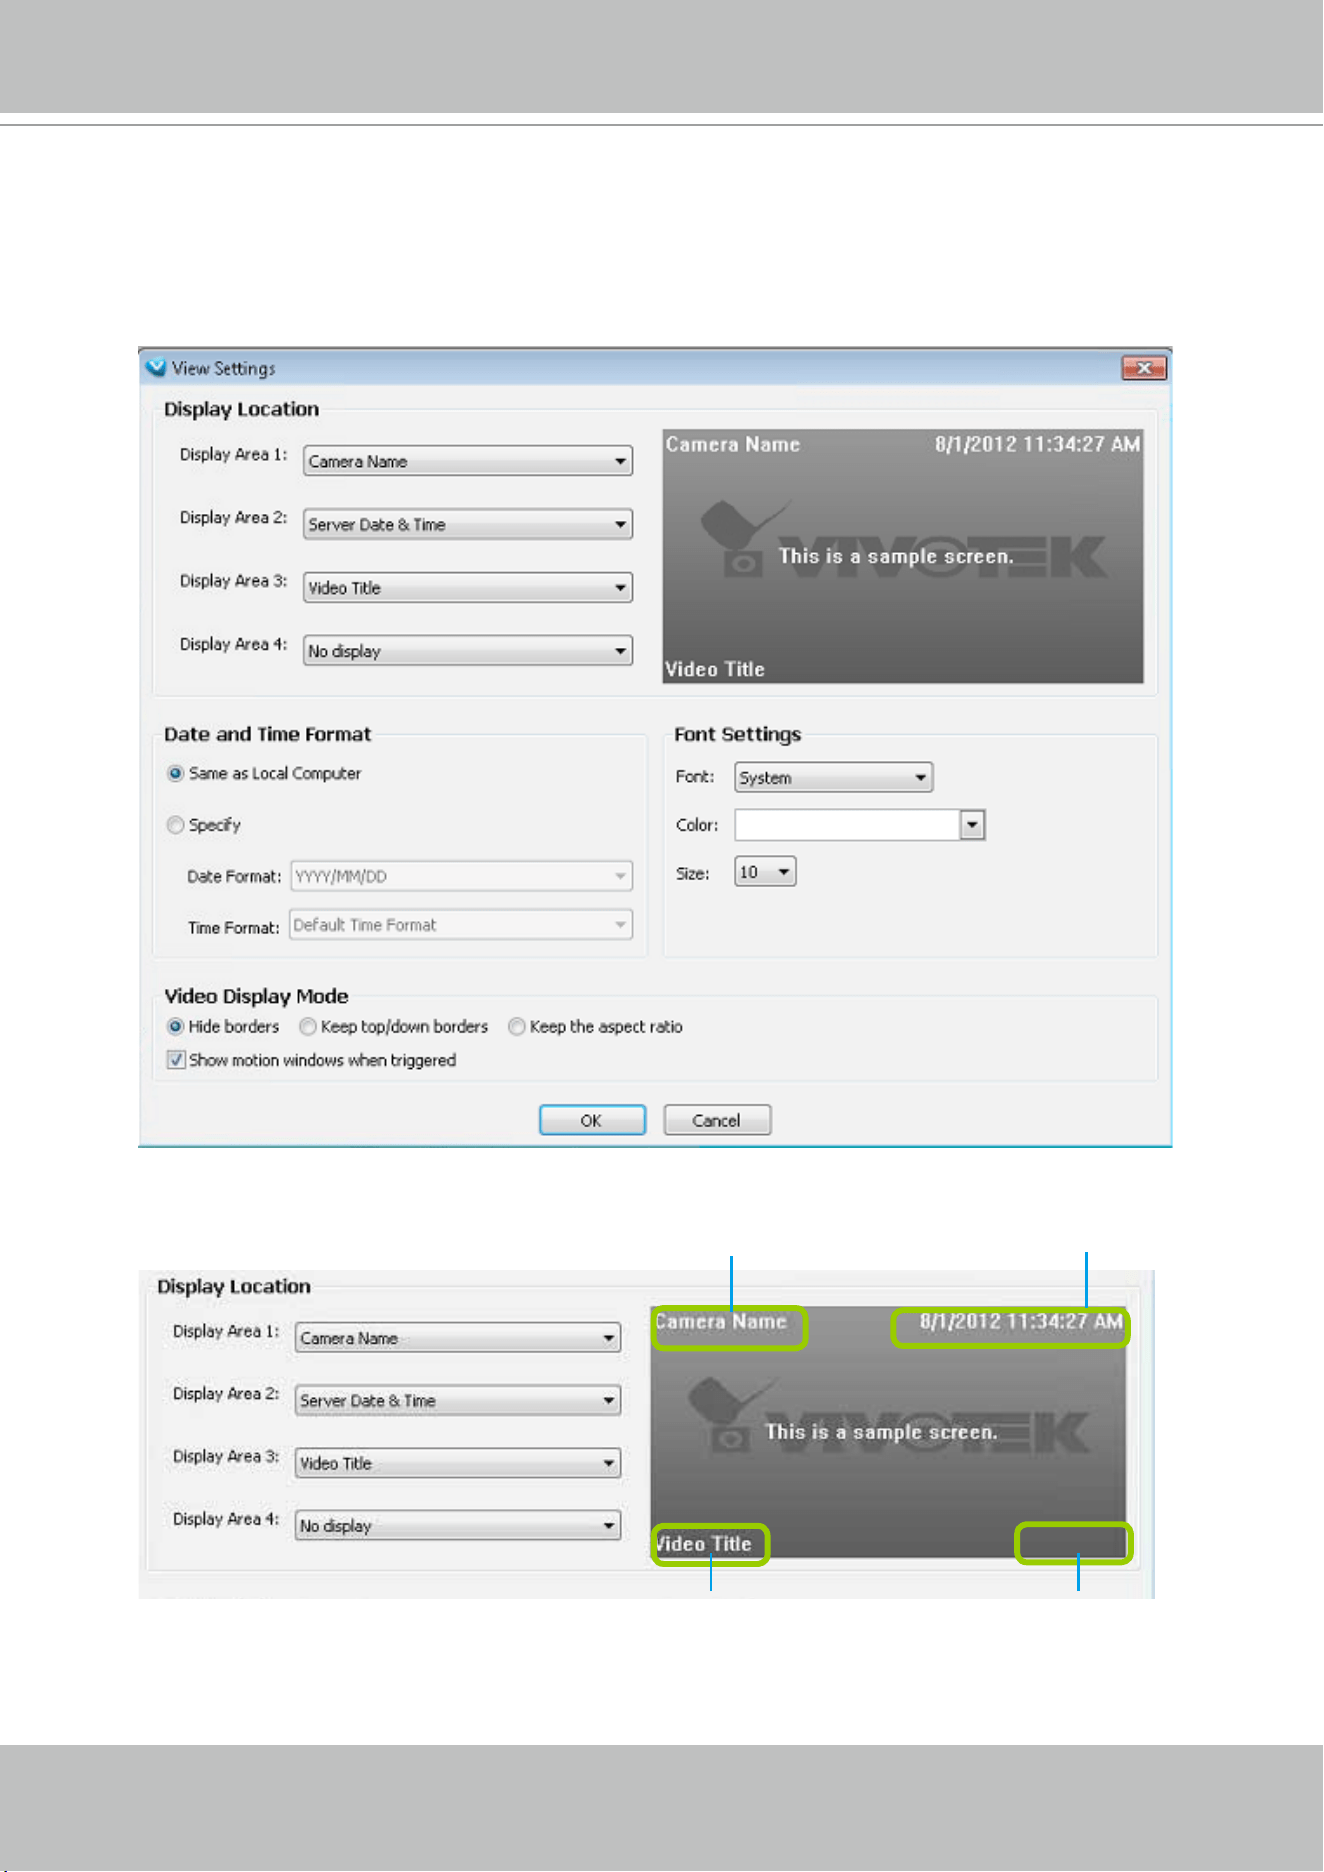Open the Time Format dropdown
The image size is (1324, 1872).
point(461,925)
